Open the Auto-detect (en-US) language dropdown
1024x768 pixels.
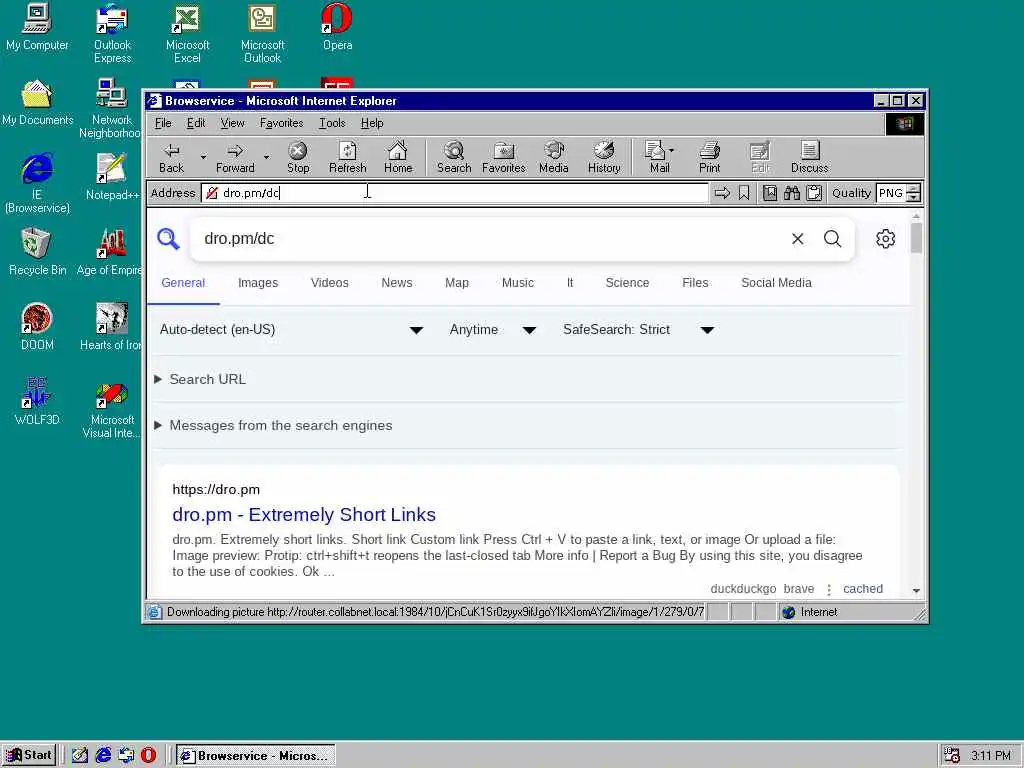click(x=291, y=330)
